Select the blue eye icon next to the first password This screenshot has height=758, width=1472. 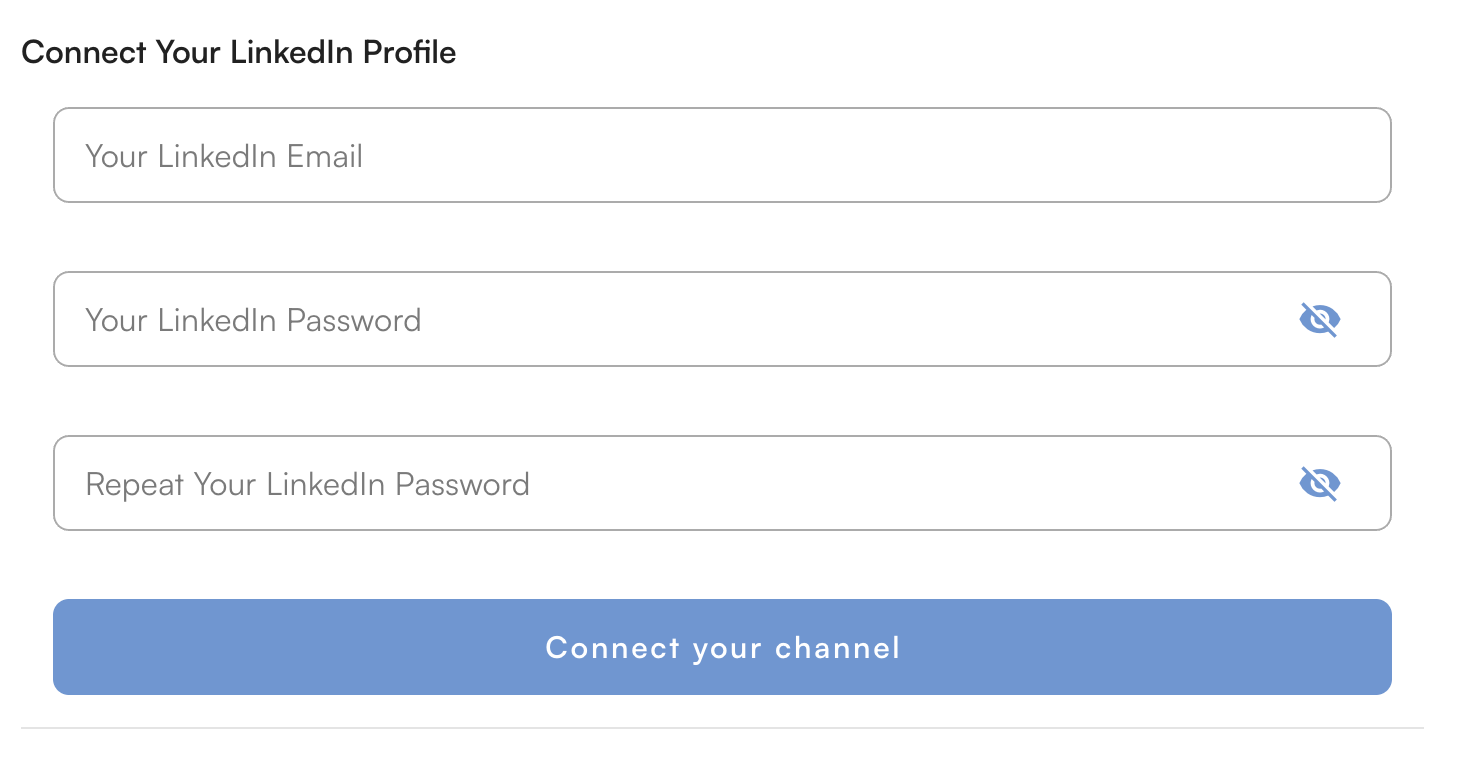(1320, 319)
